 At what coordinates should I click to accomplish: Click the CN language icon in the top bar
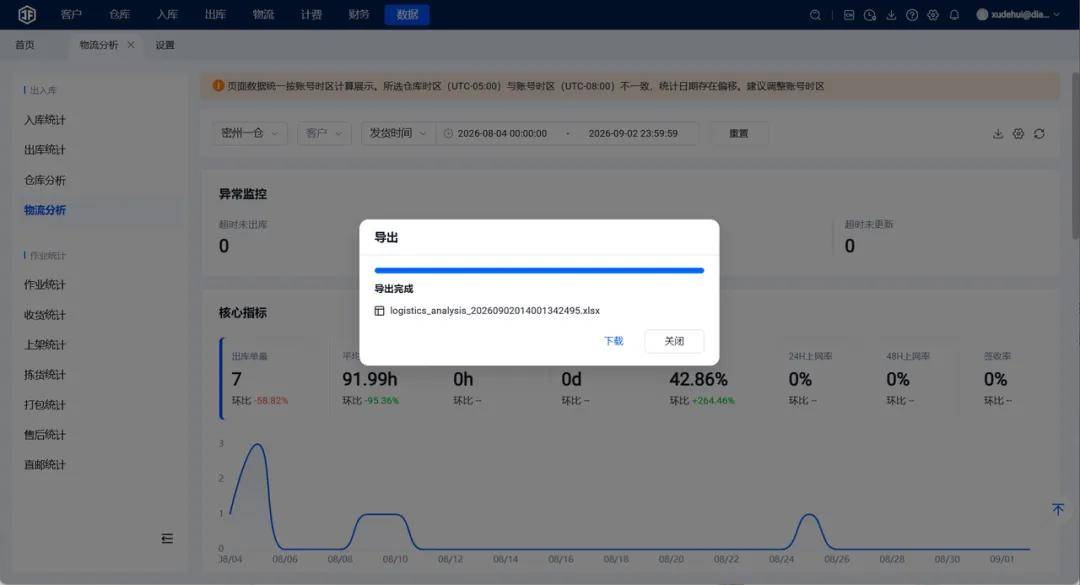click(849, 14)
